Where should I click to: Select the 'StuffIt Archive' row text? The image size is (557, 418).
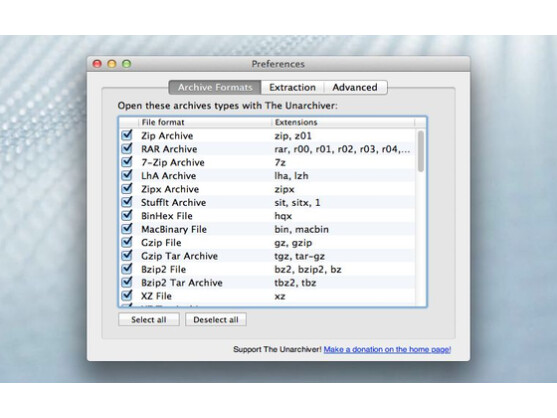tap(174, 202)
